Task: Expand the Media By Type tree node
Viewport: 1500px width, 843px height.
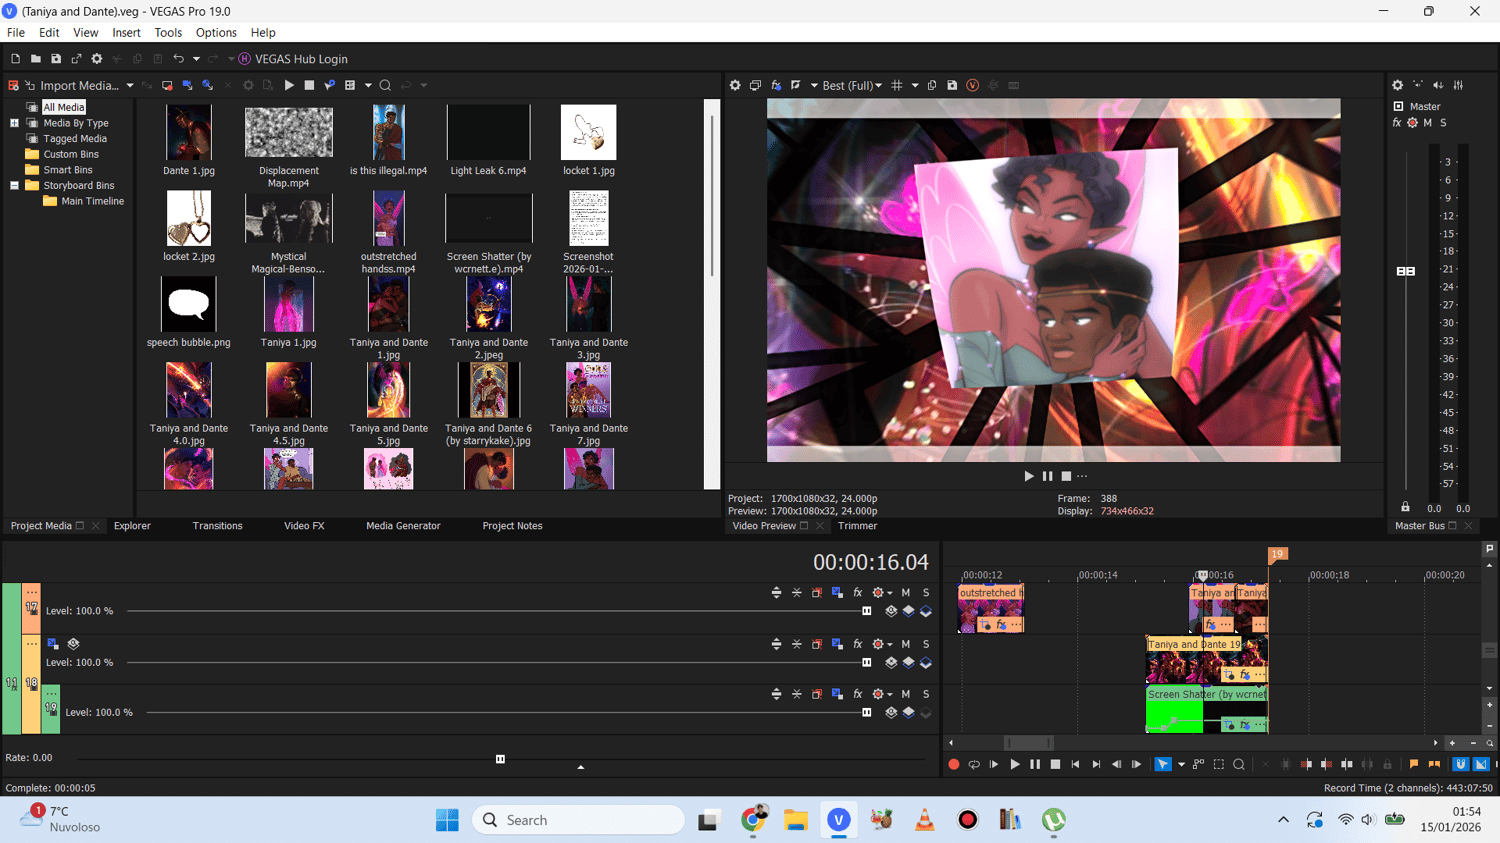Action: click(14, 123)
